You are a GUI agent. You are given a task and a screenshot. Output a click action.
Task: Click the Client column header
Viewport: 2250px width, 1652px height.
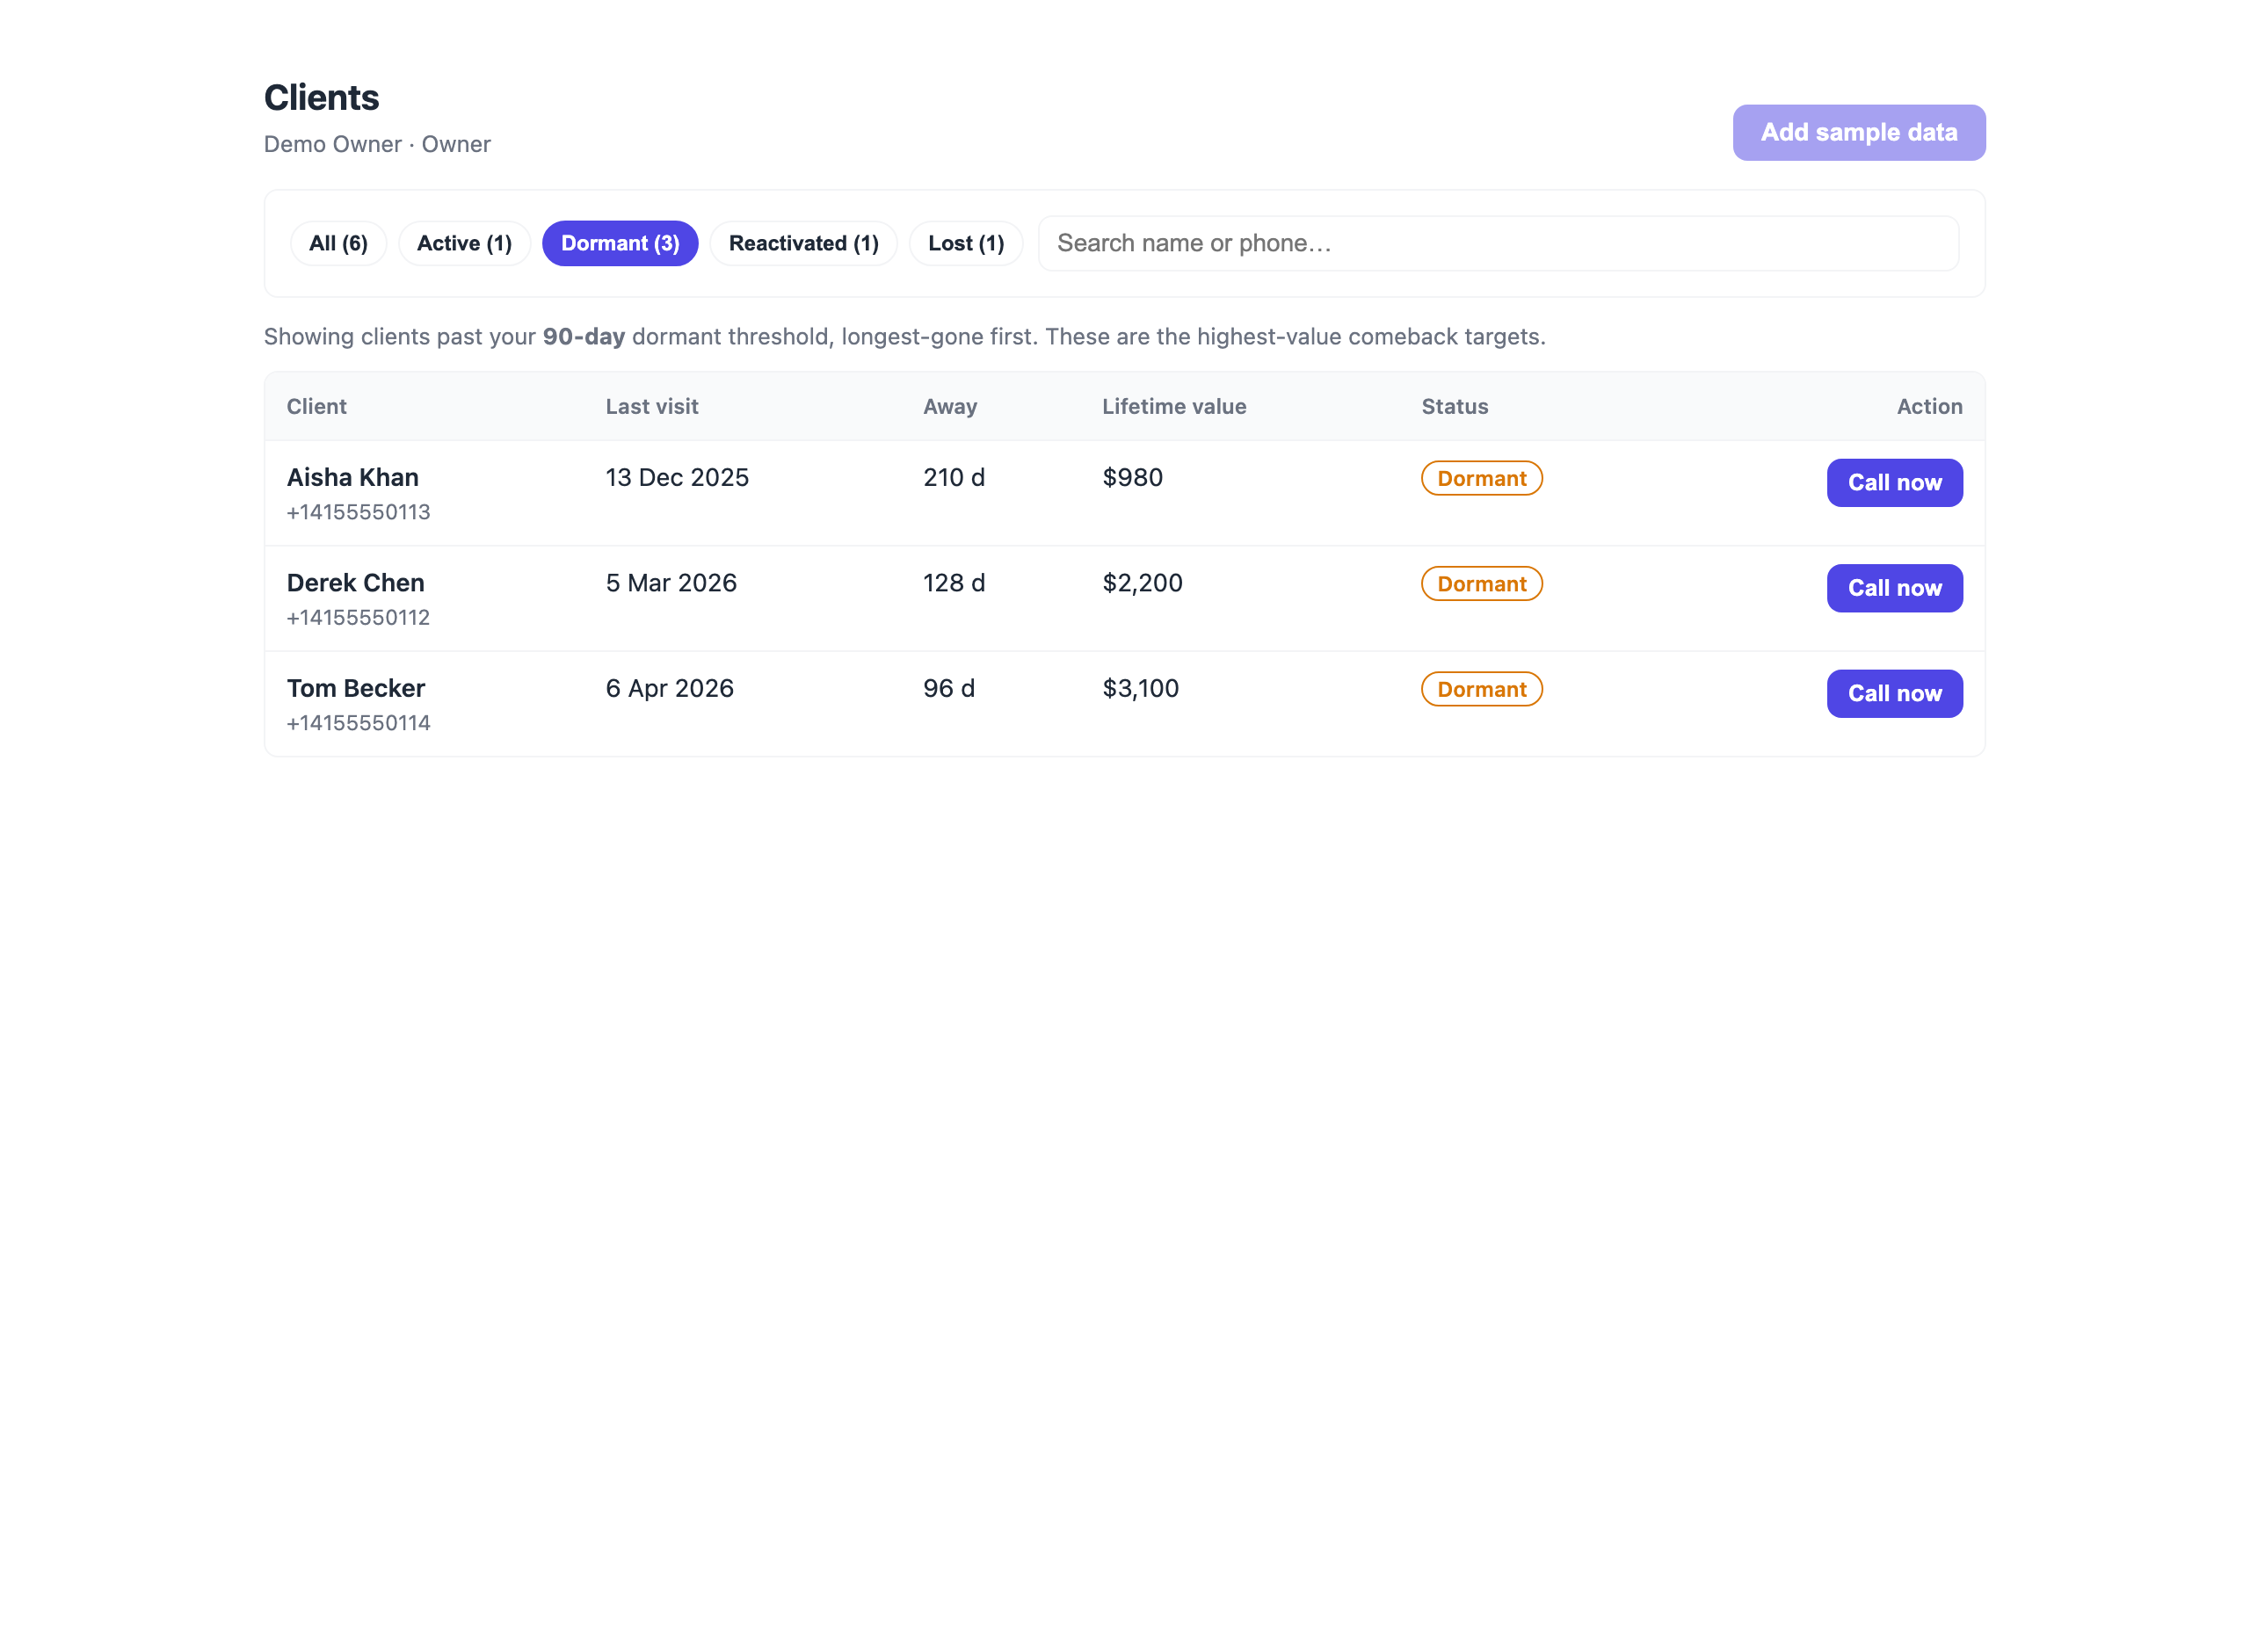pos(316,406)
